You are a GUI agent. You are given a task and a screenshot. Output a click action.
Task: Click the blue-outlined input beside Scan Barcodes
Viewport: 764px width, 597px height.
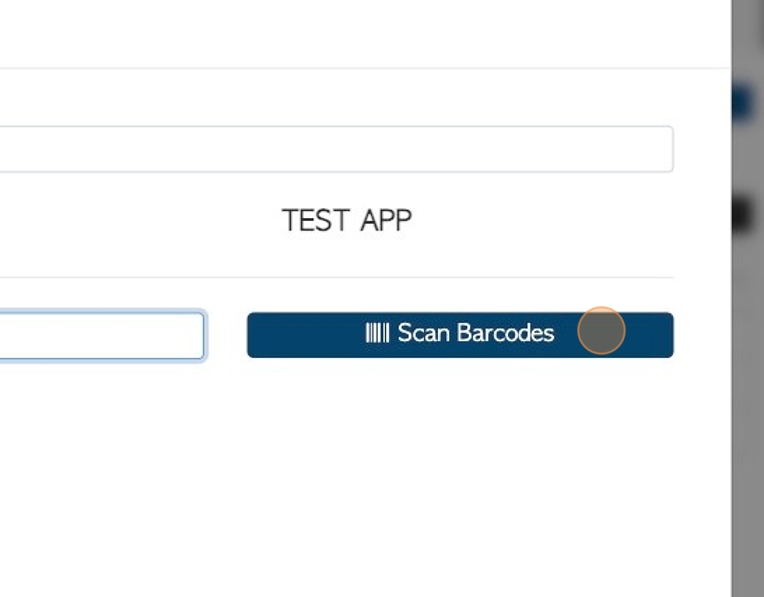pyautogui.click(x=102, y=335)
